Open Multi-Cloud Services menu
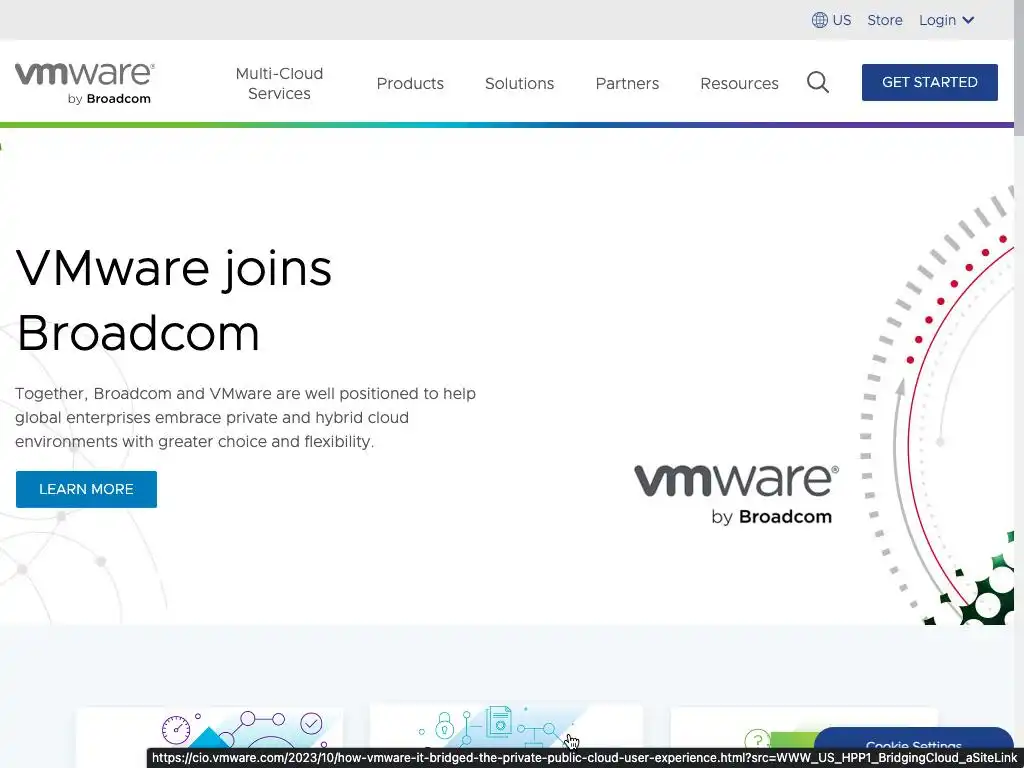The width and height of the screenshot is (1024, 768). pyautogui.click(x=280, y=83)
